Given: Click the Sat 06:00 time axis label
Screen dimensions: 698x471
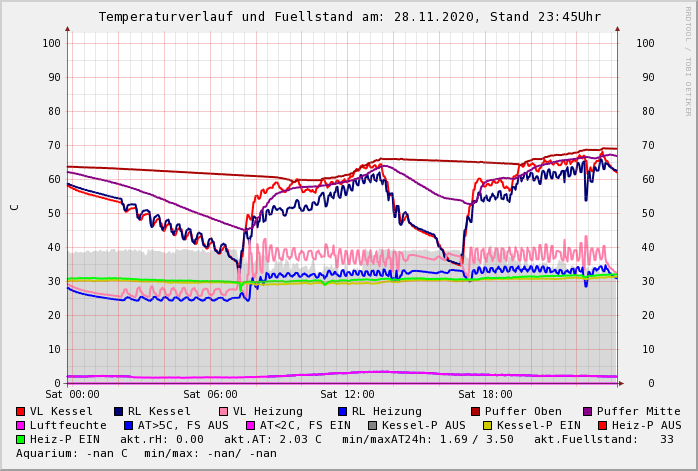Looking at the screenshot, I should pyautogui.click(x=210, y=395).
